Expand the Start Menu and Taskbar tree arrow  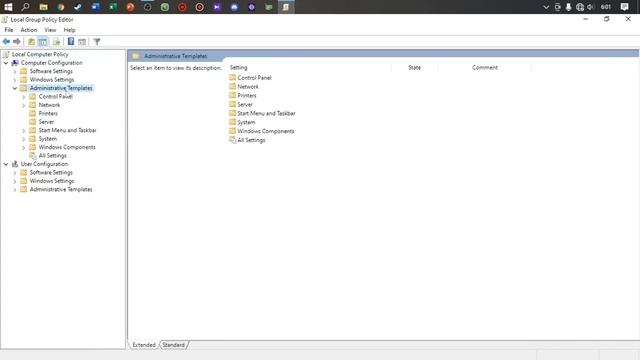(24, 131)
